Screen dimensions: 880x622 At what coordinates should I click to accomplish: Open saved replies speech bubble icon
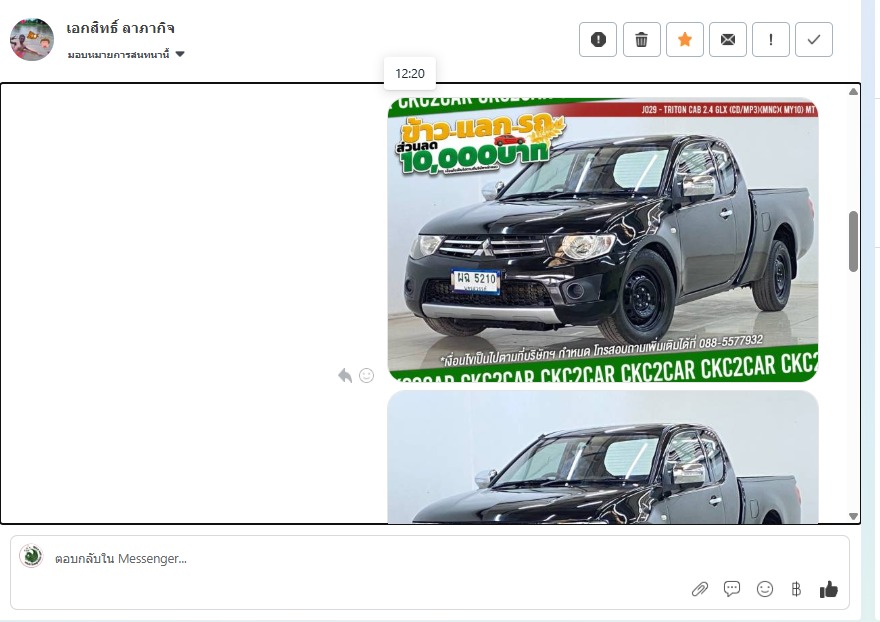tap(732, 589)
